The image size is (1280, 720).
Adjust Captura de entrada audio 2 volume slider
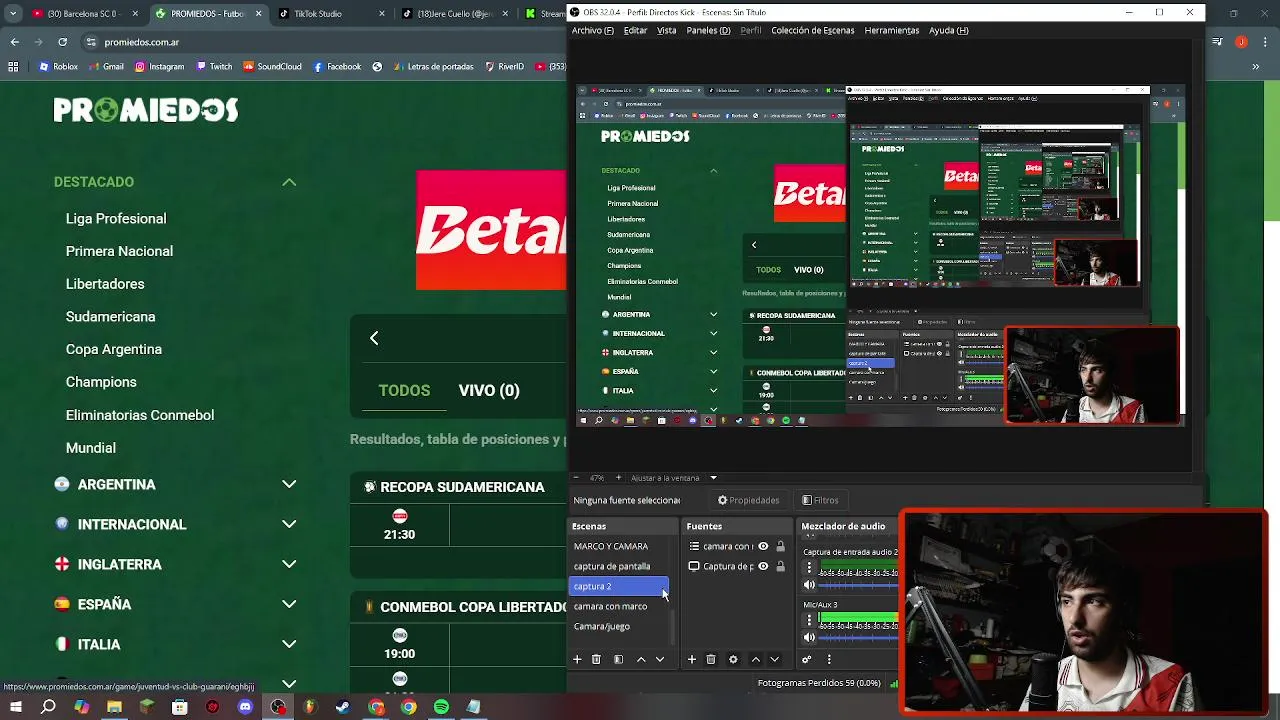[857, 585]
